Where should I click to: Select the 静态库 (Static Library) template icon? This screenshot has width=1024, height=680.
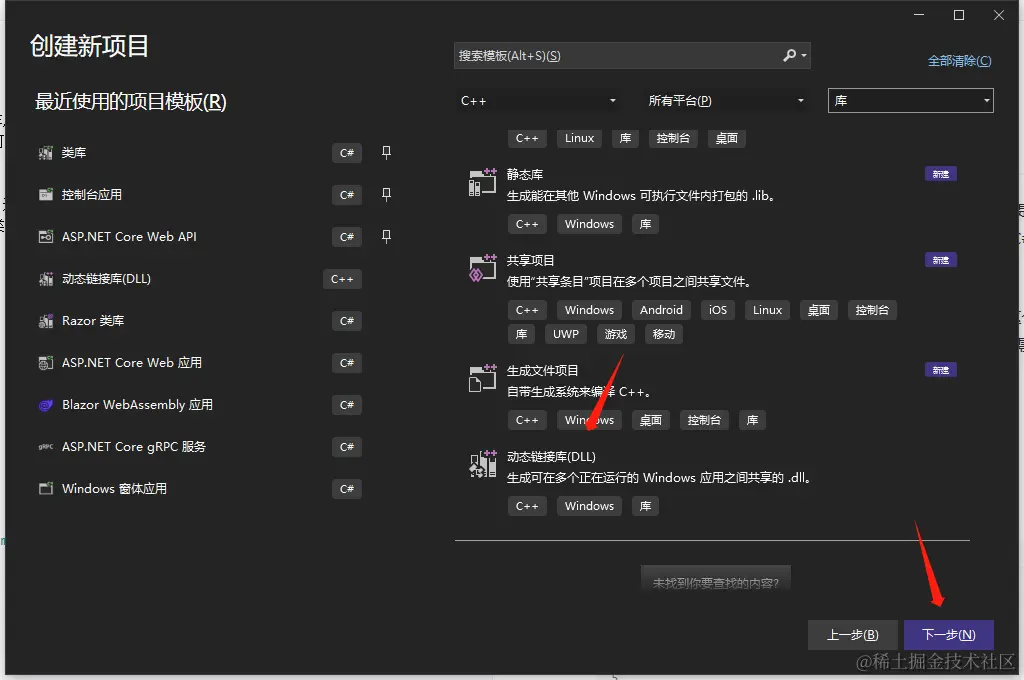pos(481,183)
